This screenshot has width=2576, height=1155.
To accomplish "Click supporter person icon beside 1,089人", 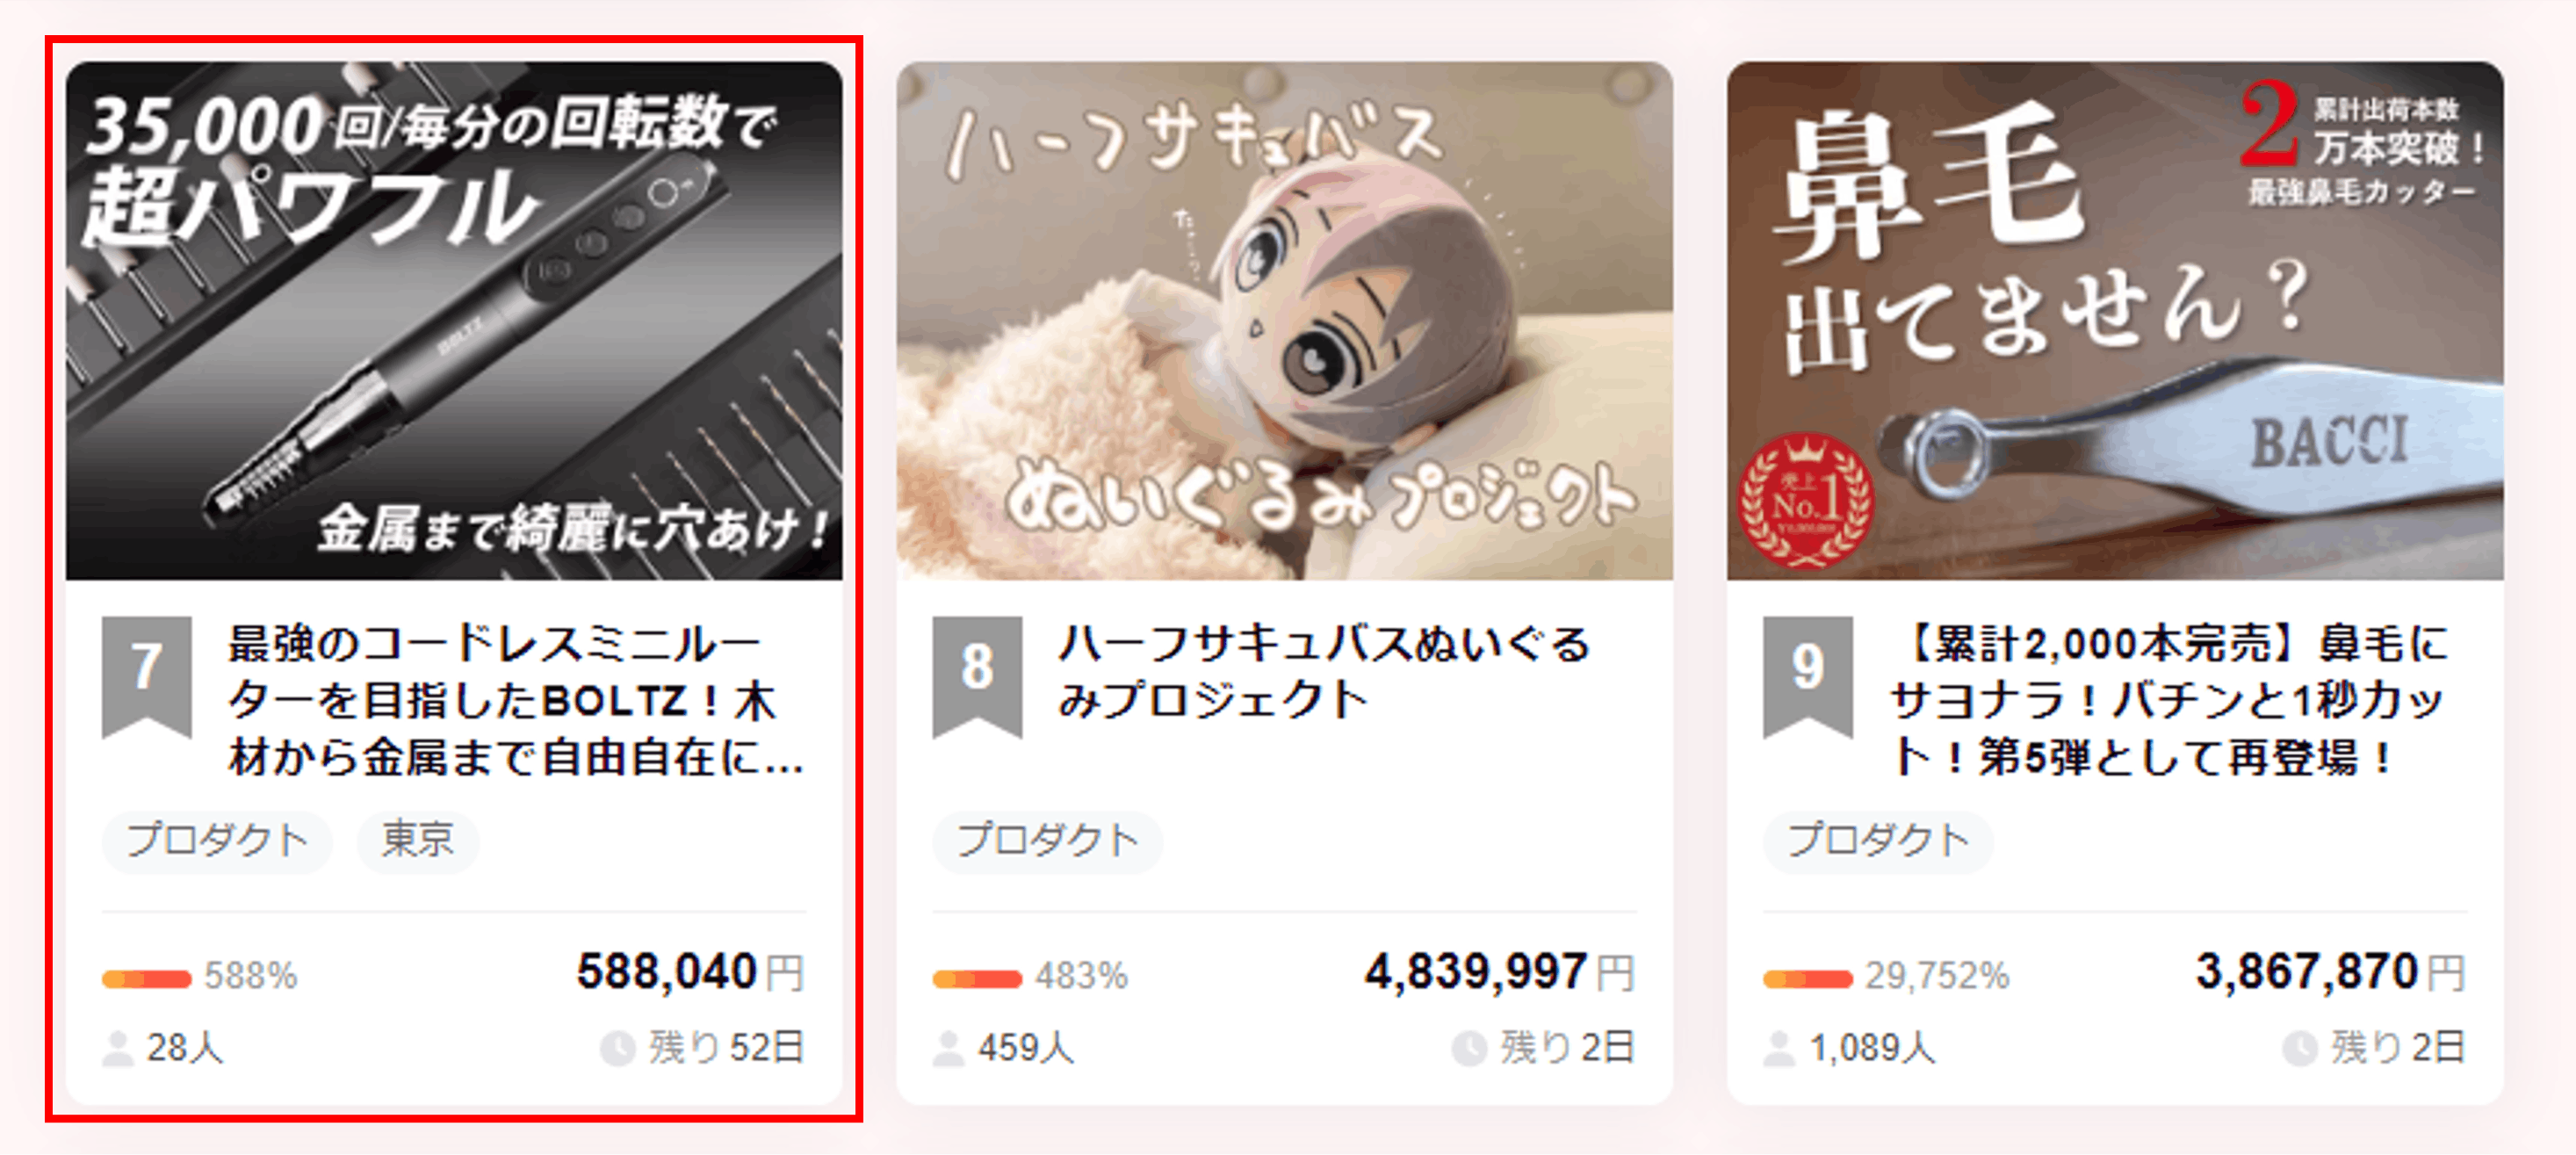I will 1779,1049.
